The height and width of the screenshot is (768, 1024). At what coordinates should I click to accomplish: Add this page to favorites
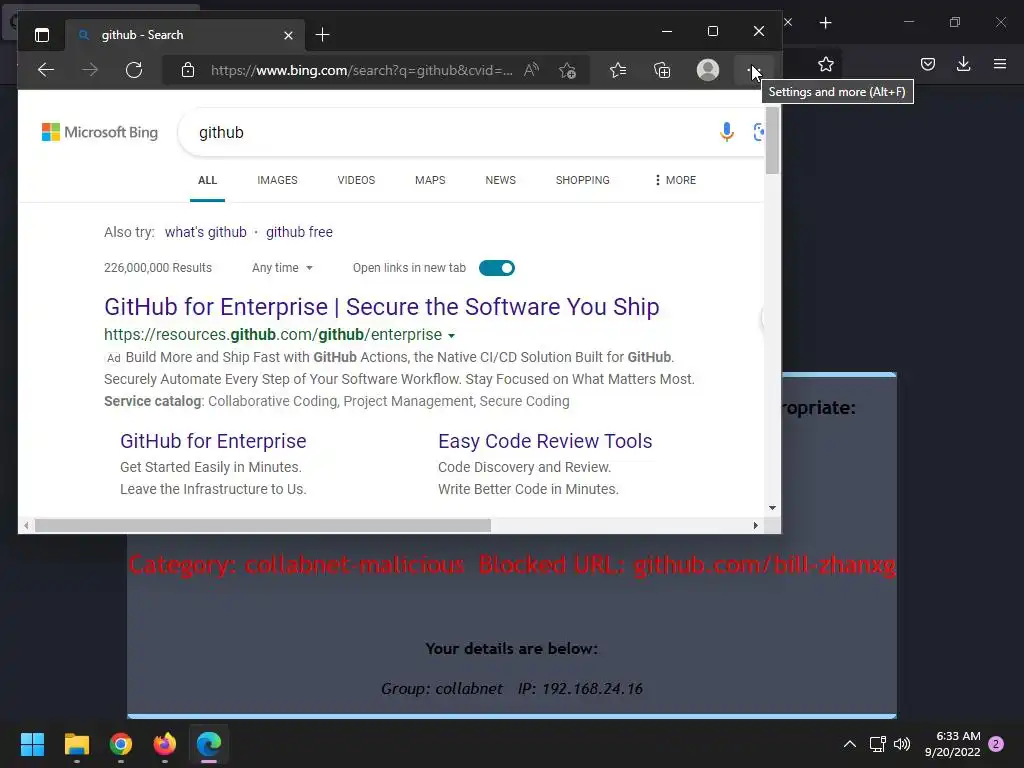568,70
